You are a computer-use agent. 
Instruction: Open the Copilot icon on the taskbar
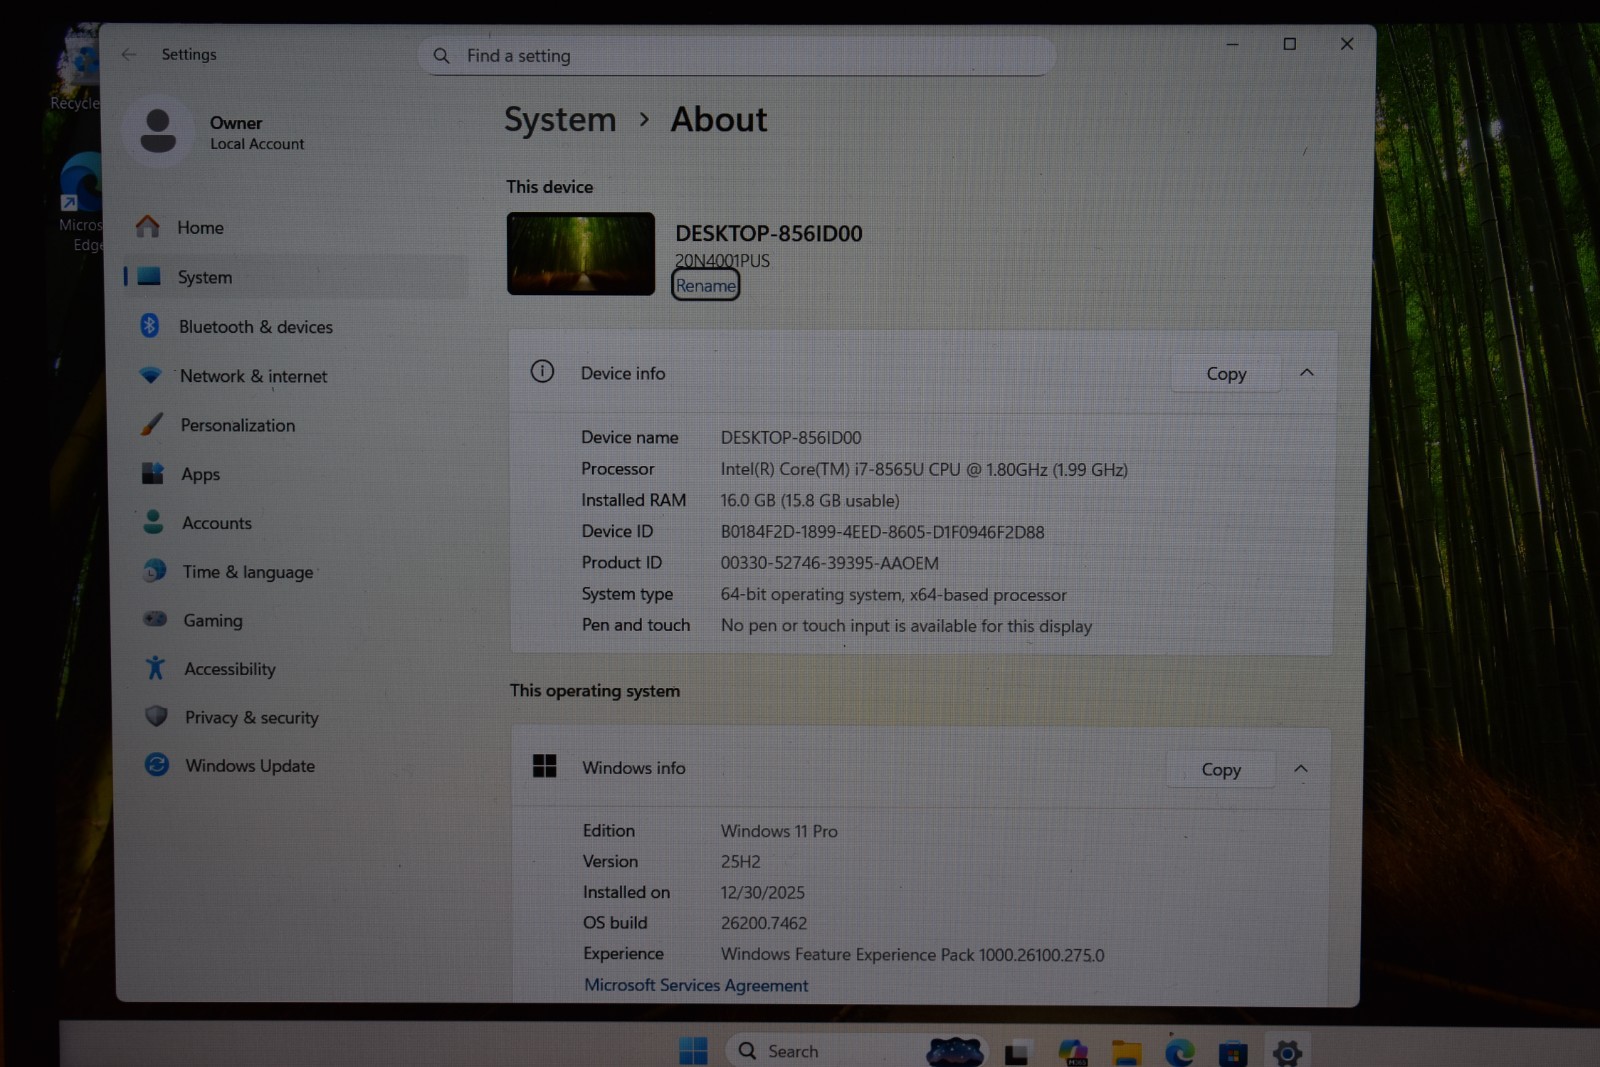(1073, 1052)
